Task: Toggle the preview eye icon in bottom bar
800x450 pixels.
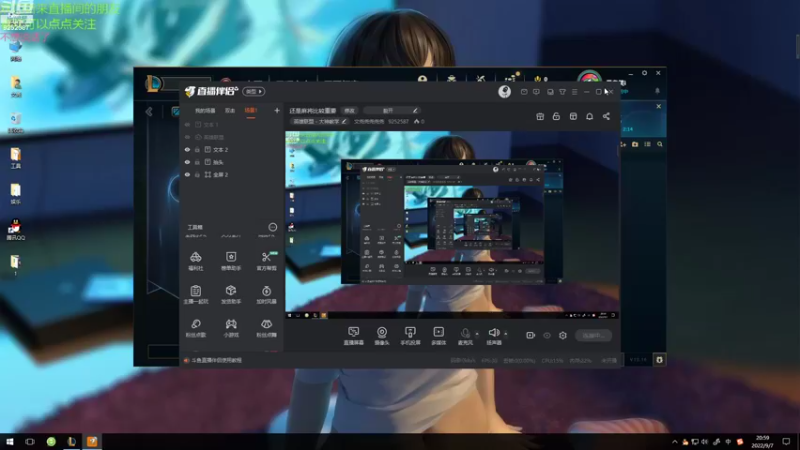Action: tap(547, 335)
